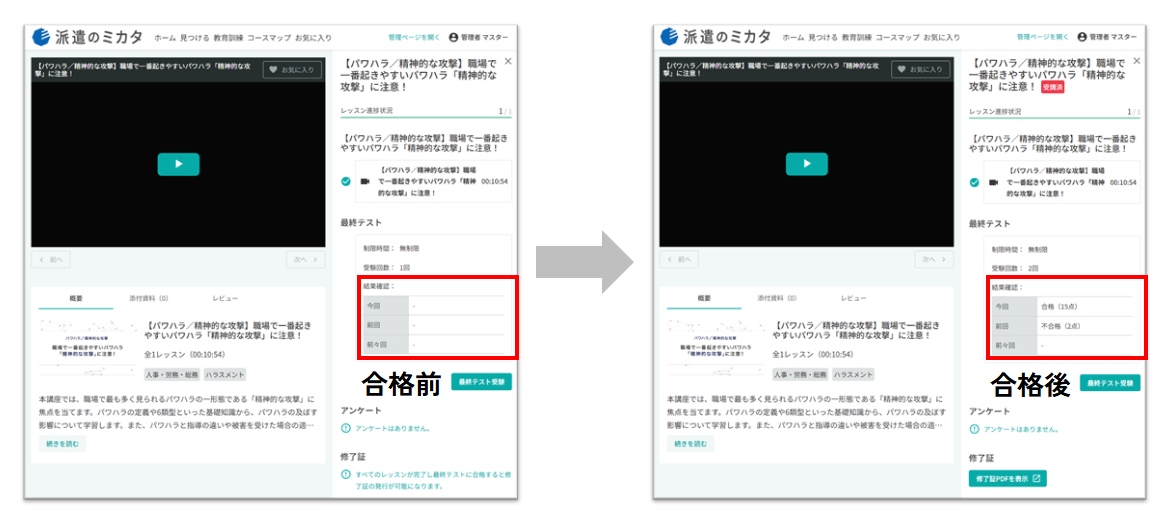Click ハラスメント tag in 合格前 screen
This screenshot has height=523, width=1174.
(x=225, y=375)
